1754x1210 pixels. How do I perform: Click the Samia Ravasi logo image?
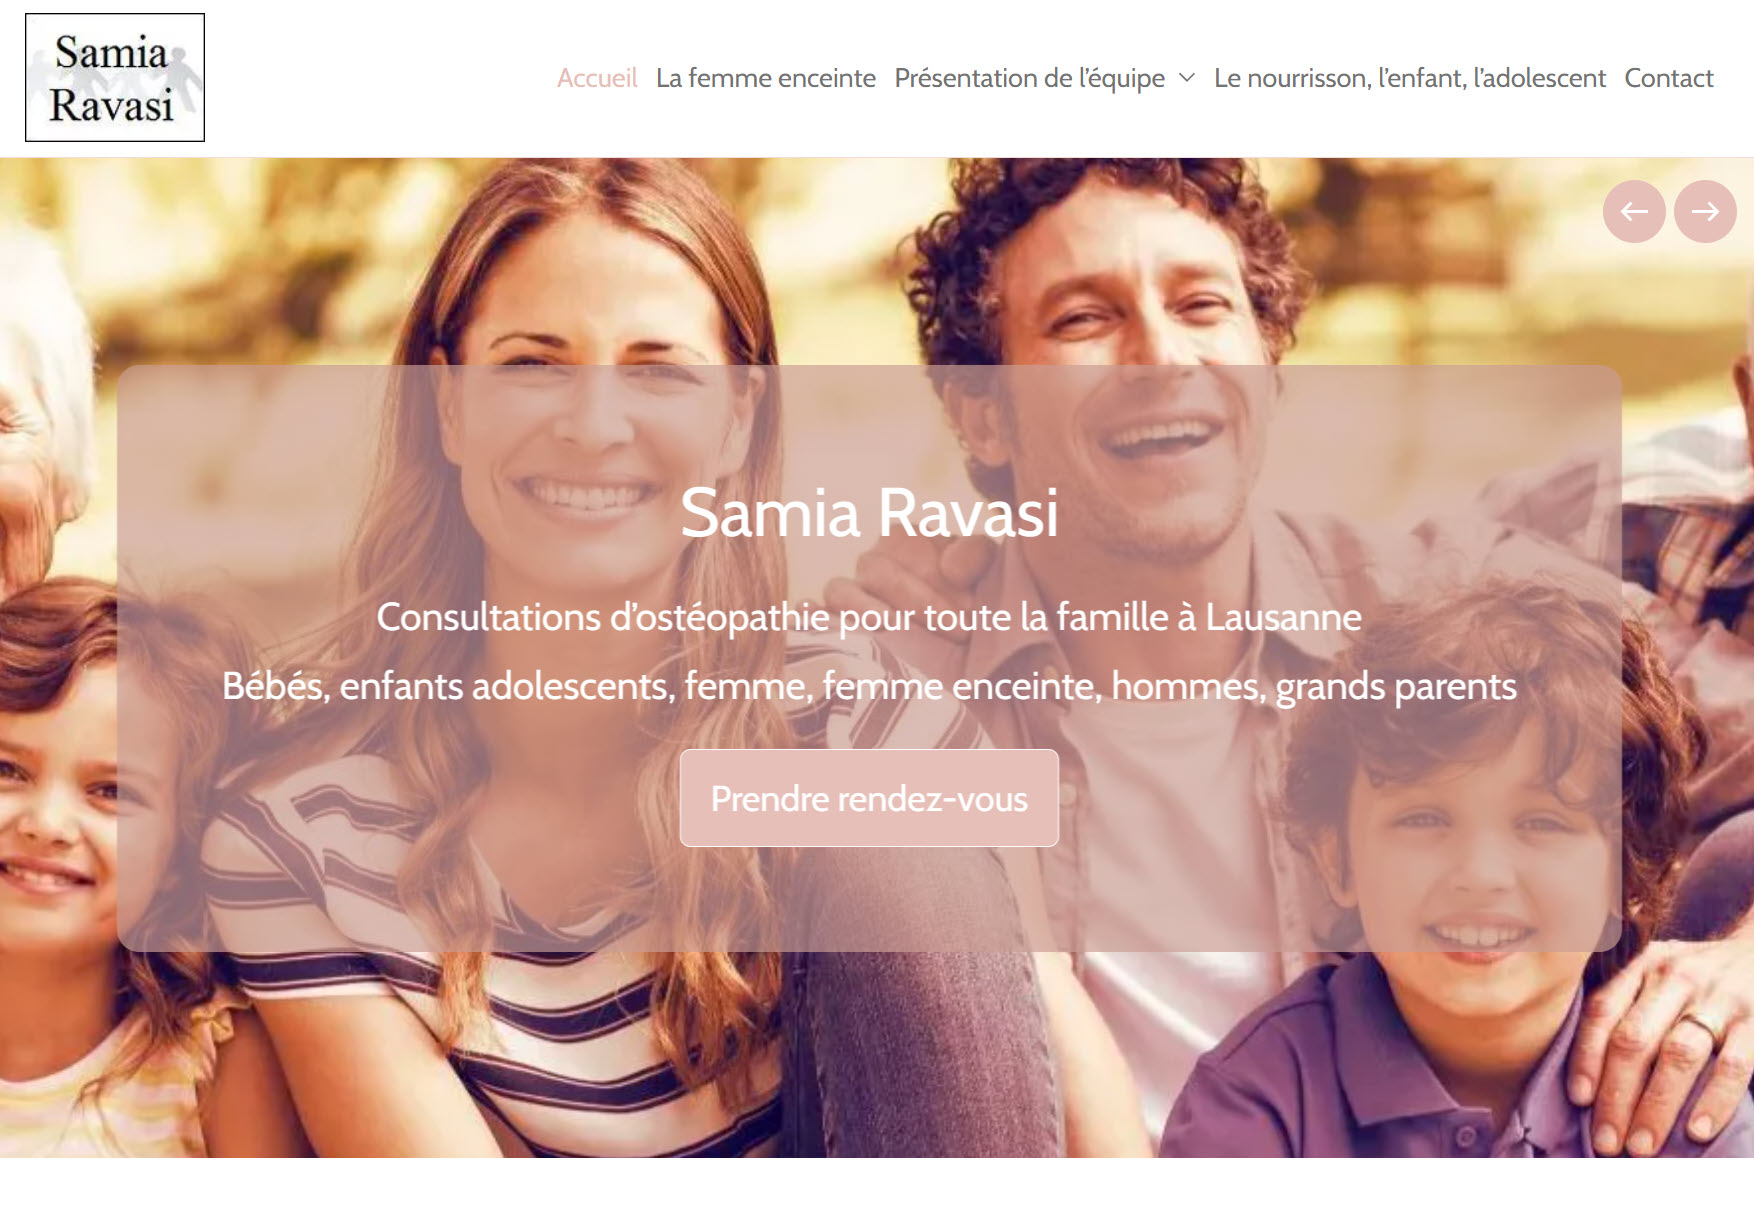pos(115,77)
